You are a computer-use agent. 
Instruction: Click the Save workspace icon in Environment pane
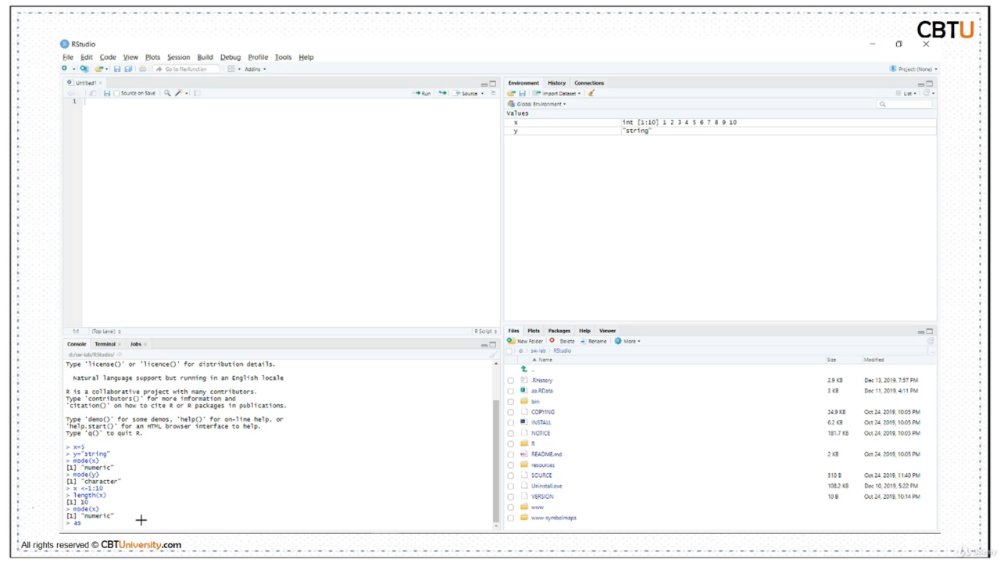pos(522,93)
